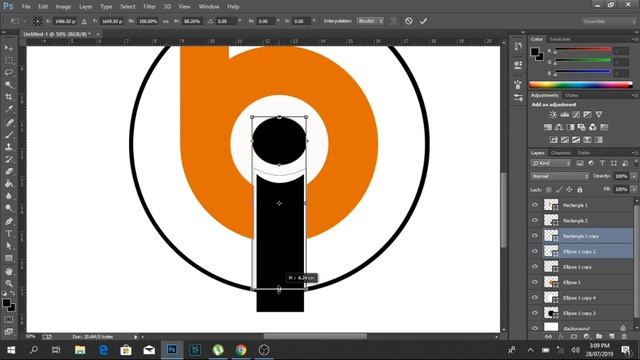
Task: Select the Rectangle shape tool
Action: [x=9, y=258]
